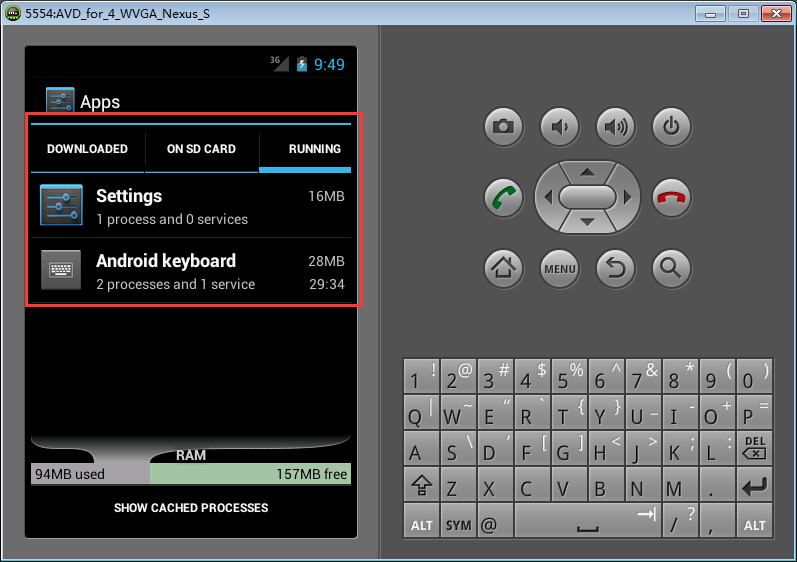Click the M key

pyautogui.click(x=680, y=485)
